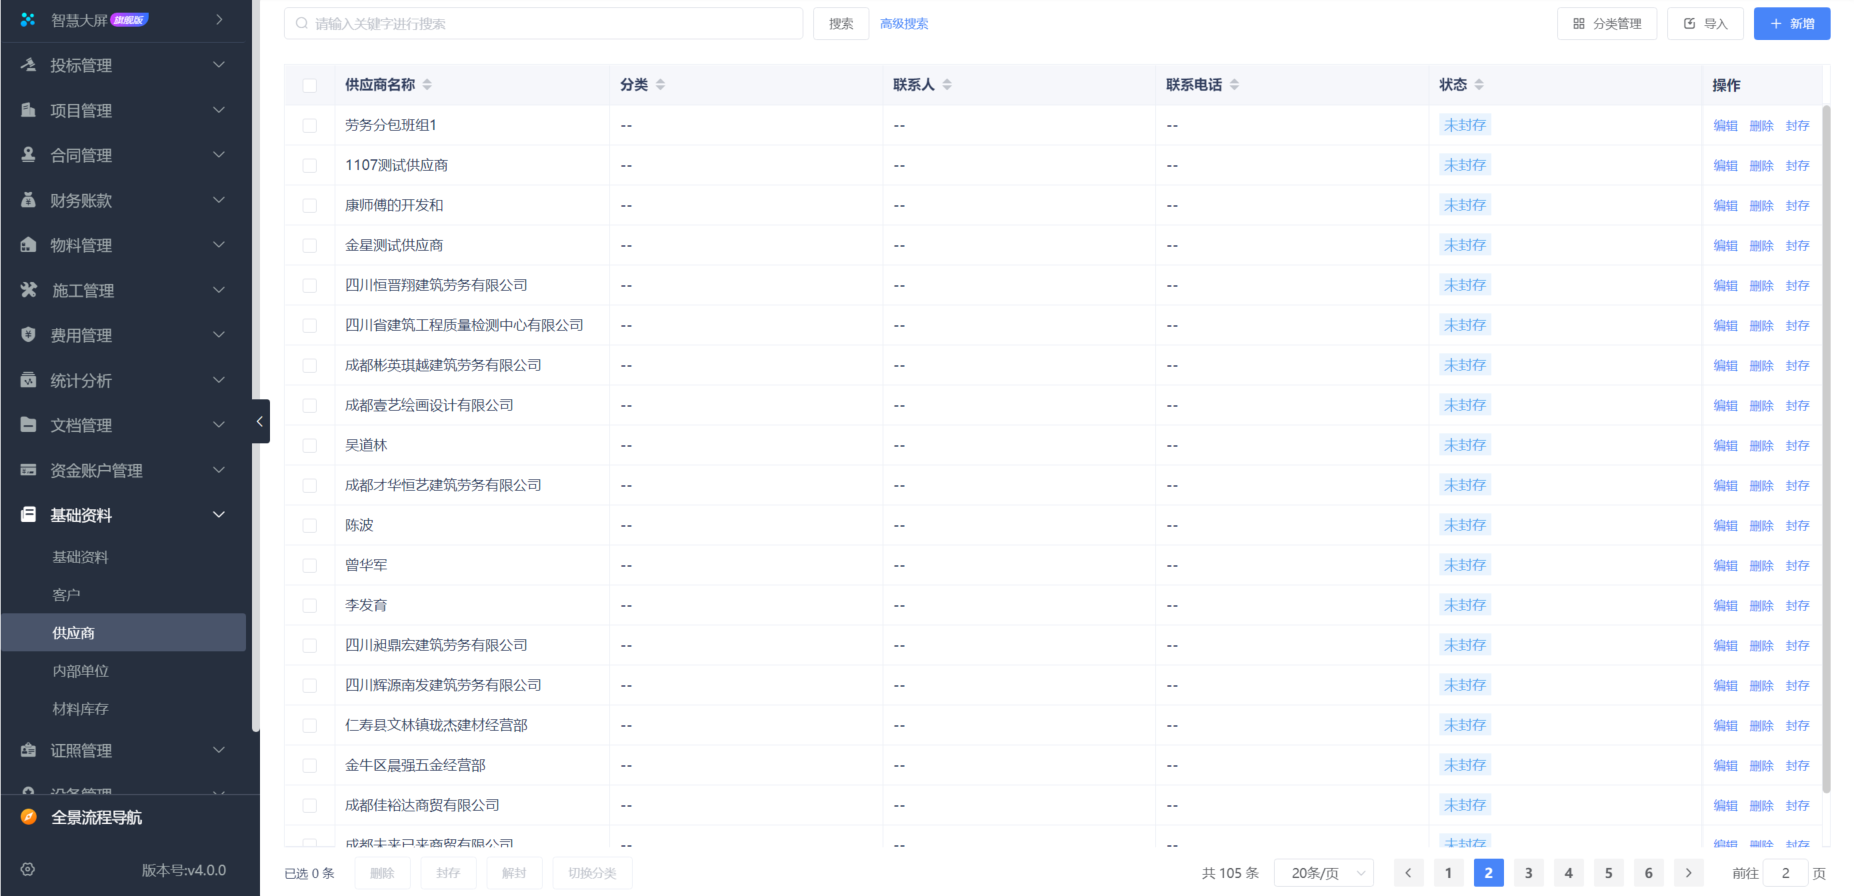Click 编辑 for 劳务分包班组1
The image size is (1854, 896).
[1725, 126]
